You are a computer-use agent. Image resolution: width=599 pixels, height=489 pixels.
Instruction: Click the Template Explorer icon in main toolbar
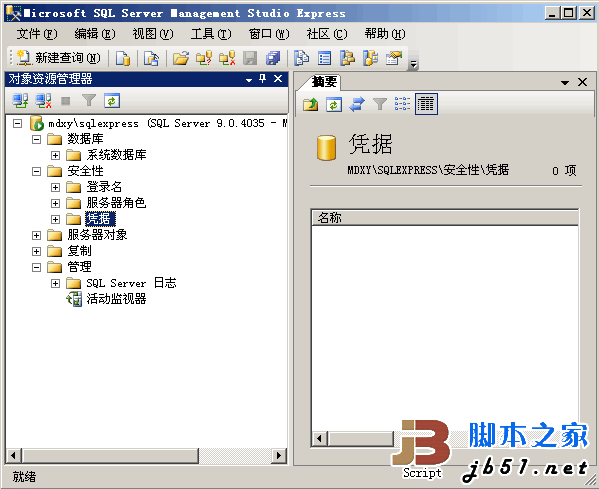(x=370, y=58)
